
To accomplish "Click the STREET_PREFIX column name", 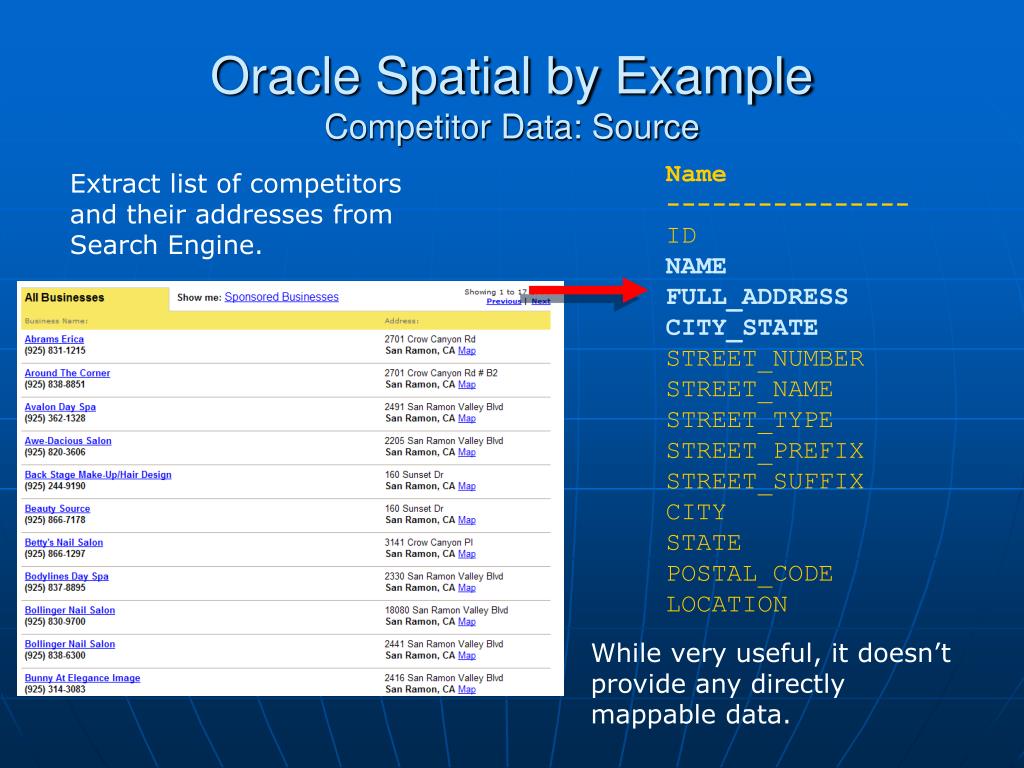I will tap(765, 451).
